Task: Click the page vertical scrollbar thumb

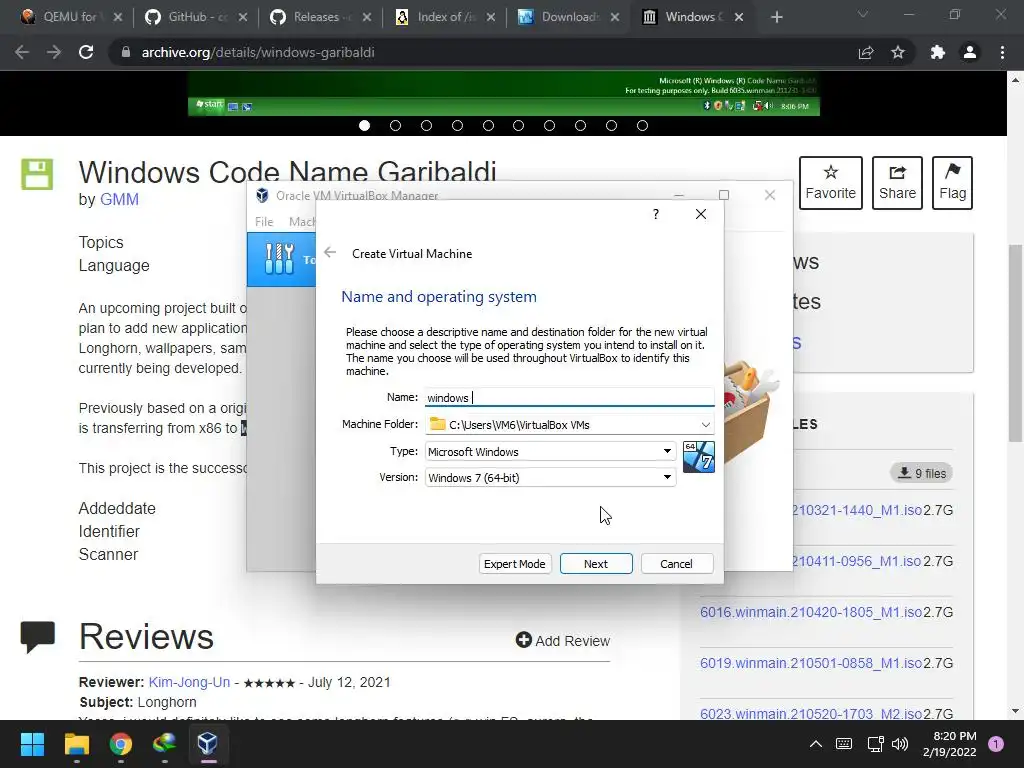Action: (x=1015, y=343)
